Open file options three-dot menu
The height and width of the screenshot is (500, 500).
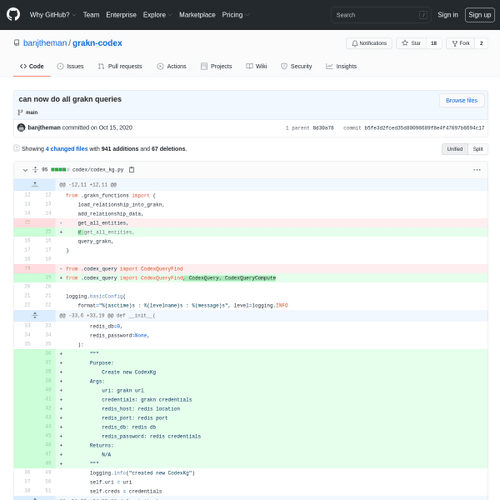pos(477,170)
